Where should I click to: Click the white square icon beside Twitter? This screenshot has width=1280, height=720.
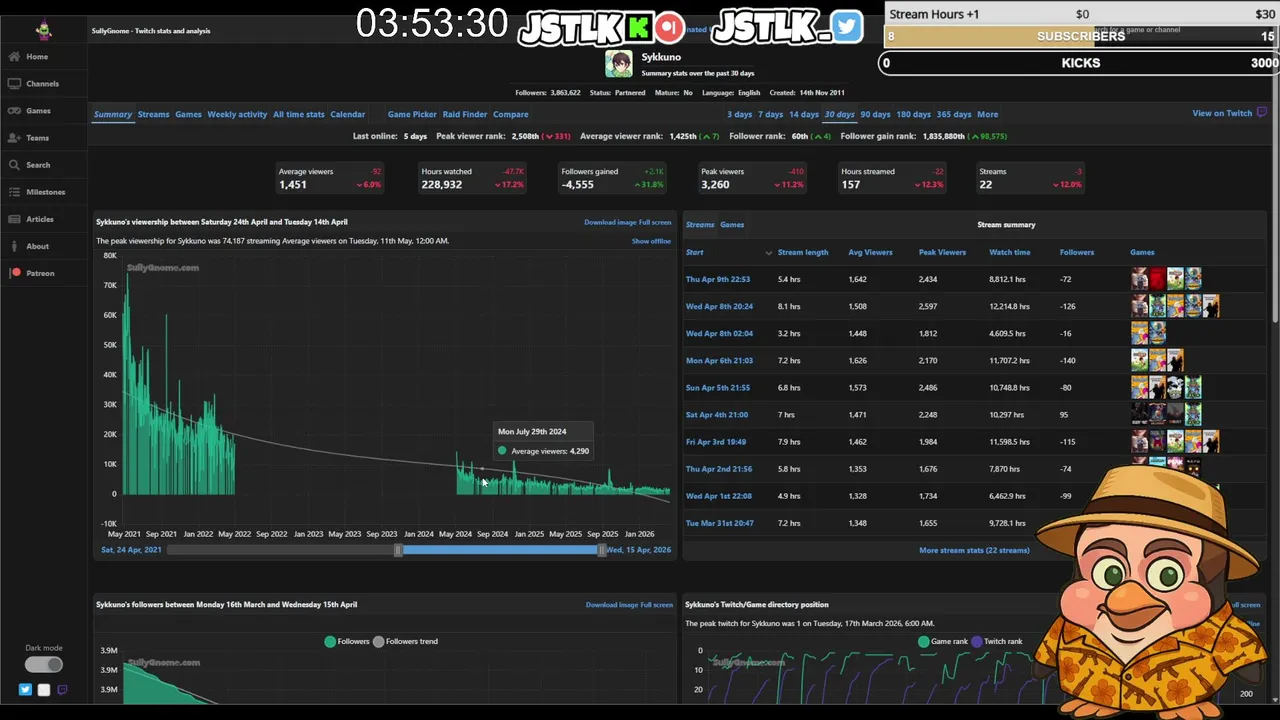tap(44, 689)
